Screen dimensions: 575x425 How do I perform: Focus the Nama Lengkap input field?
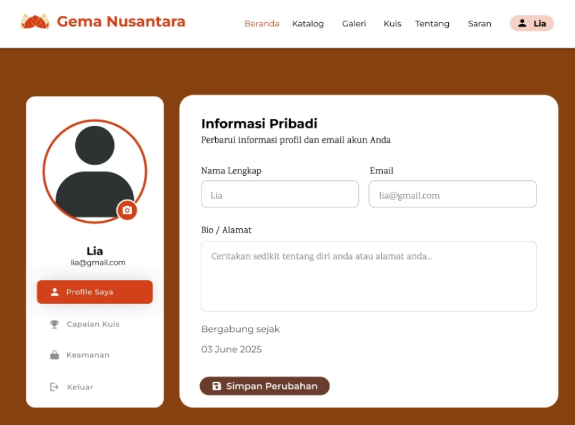280,194
